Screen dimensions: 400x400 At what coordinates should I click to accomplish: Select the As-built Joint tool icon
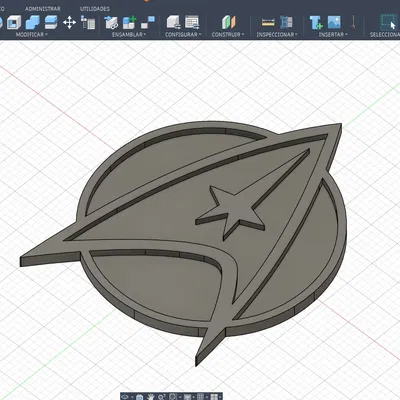(148, 23)
